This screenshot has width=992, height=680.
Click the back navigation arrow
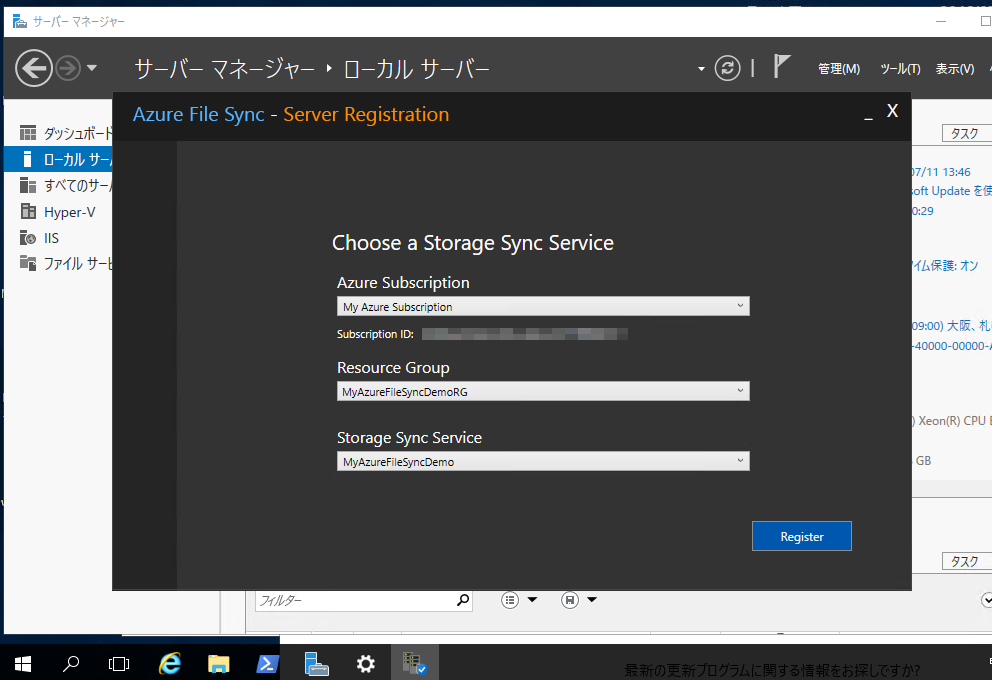pos(33,68)
